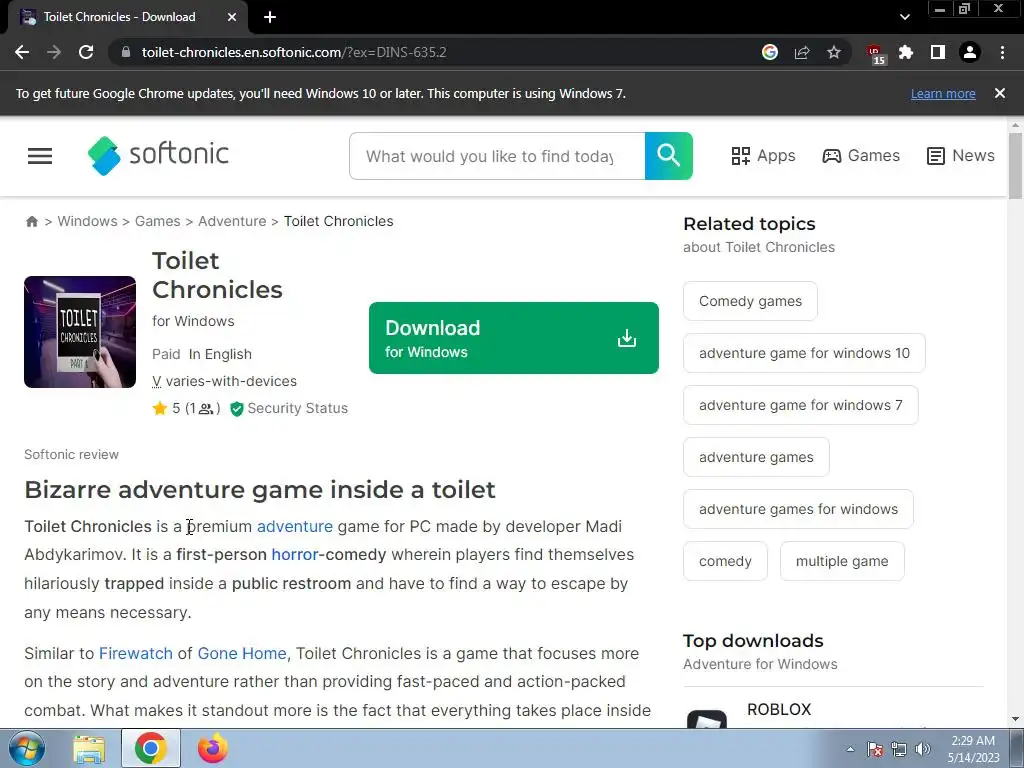Screen dimensions: 1024x768
Task: Open the Apps section
Action: pyautogui.click(x=763, y=155)
